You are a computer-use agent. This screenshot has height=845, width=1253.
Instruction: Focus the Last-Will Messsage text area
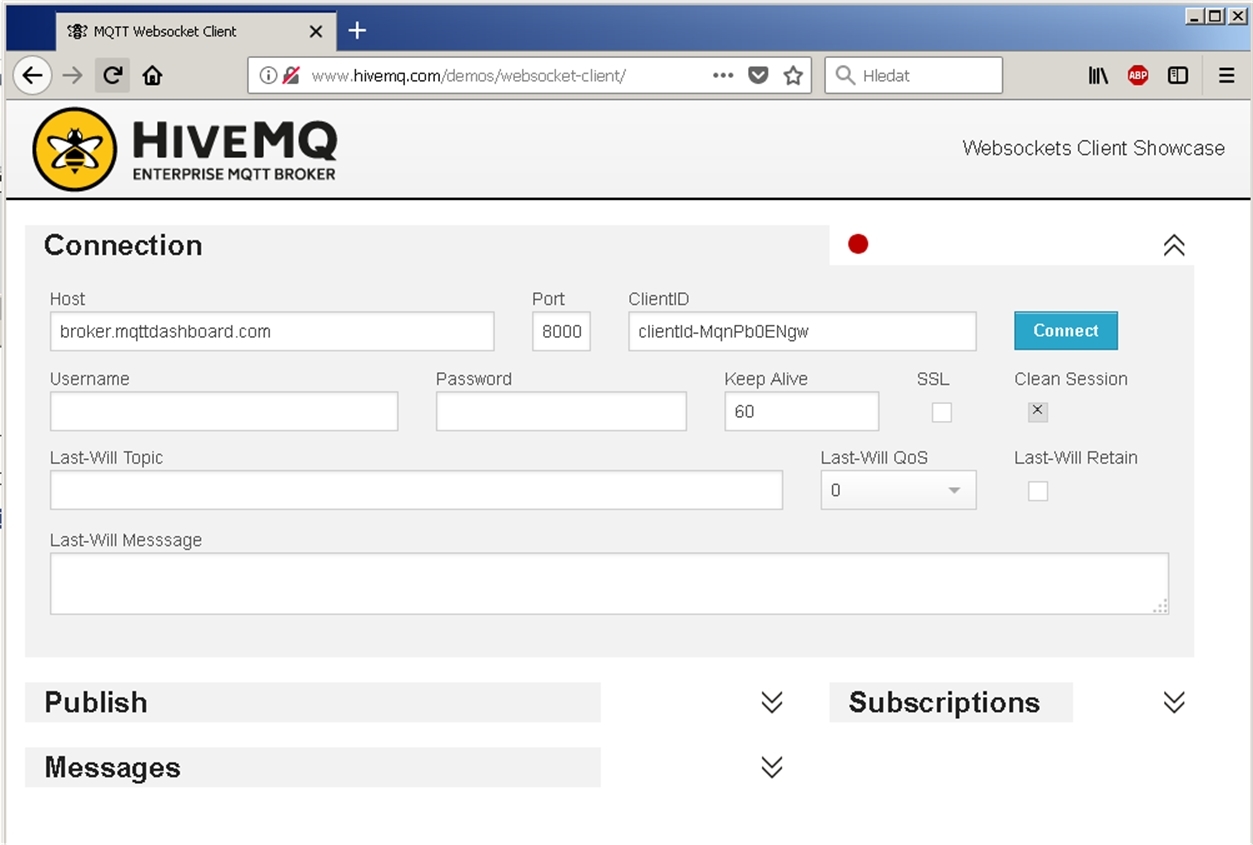(609, 583)
